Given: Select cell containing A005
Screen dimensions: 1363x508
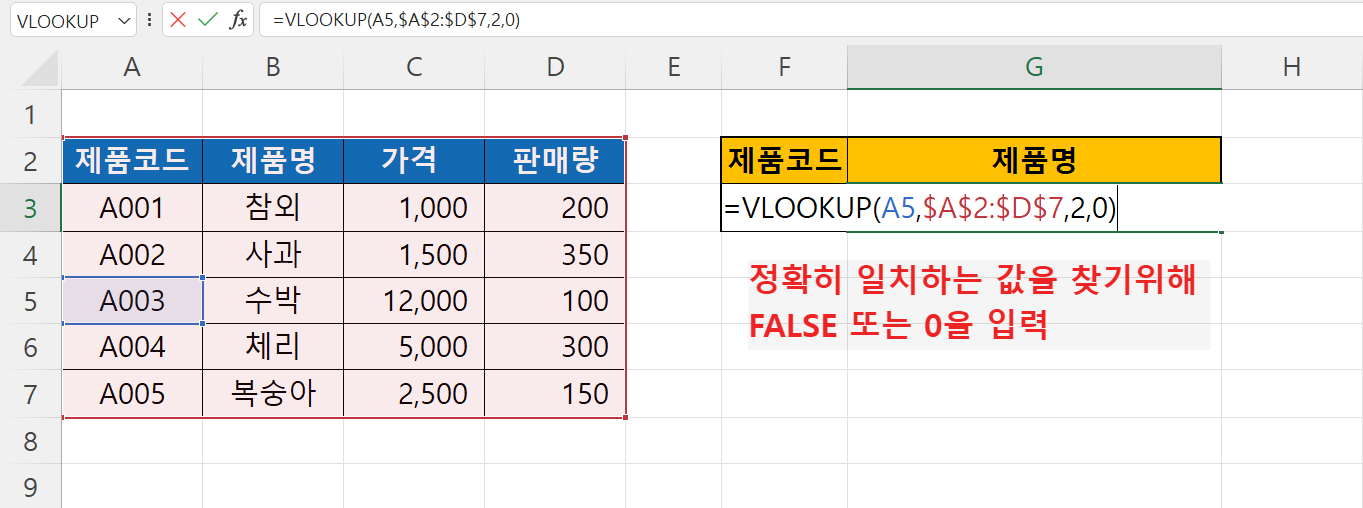Looking at the screenshot, I should [x=132, y=394].
